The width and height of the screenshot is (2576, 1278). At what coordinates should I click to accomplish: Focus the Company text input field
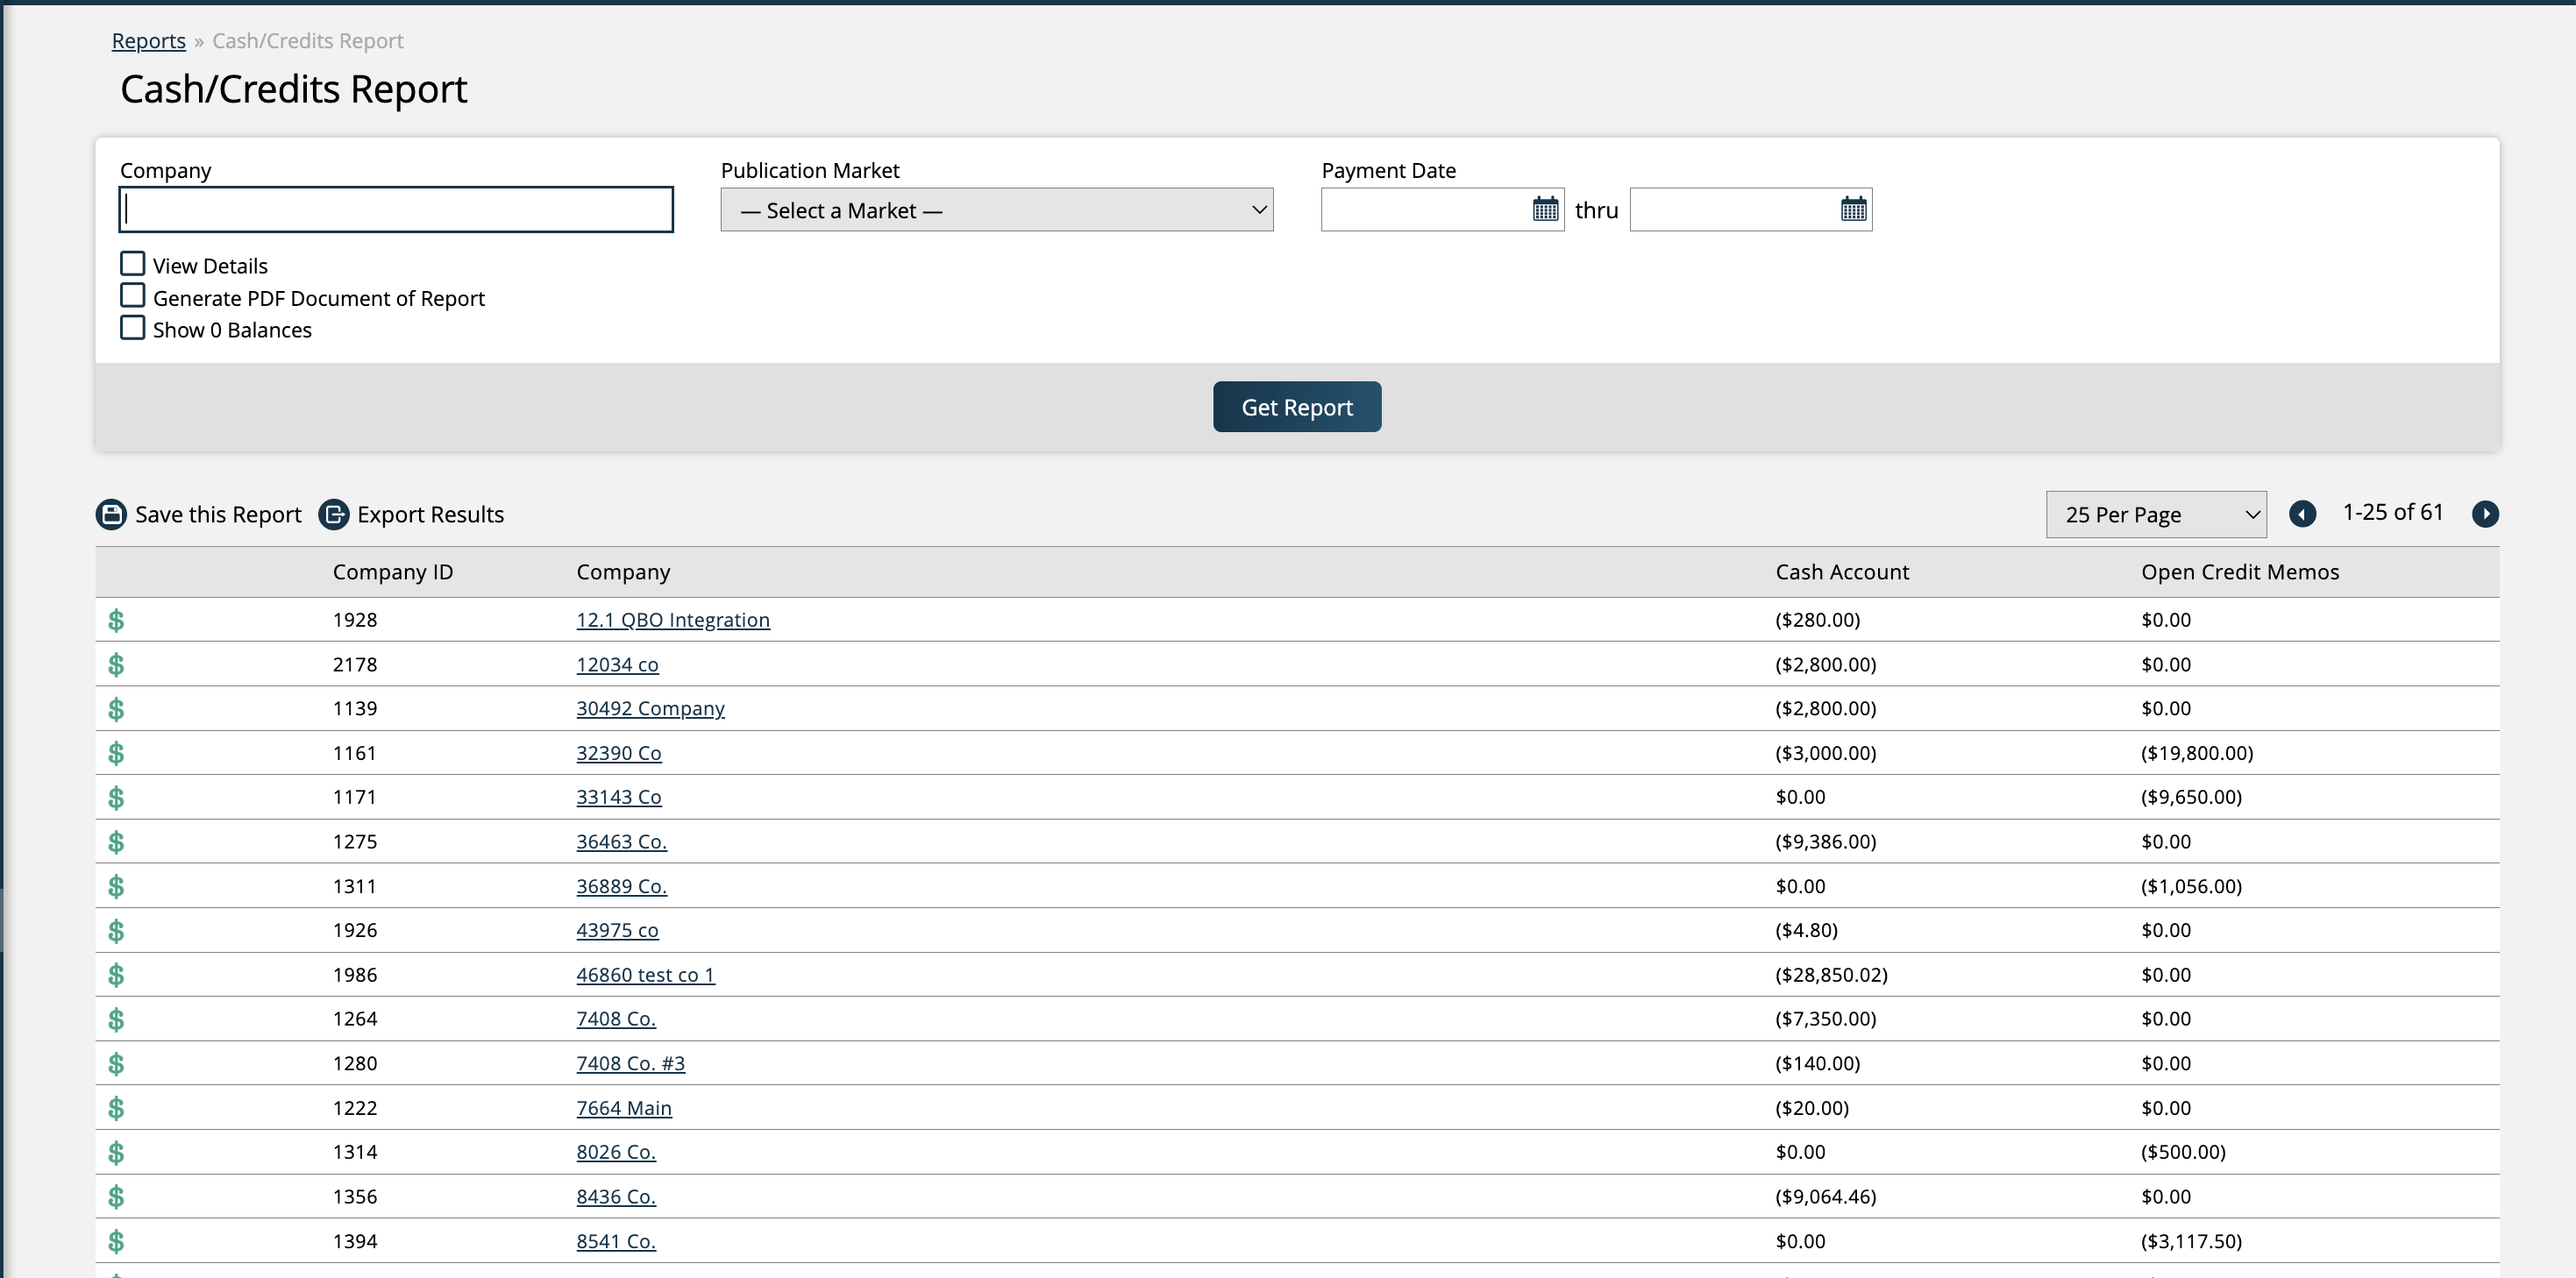(396, 210)
